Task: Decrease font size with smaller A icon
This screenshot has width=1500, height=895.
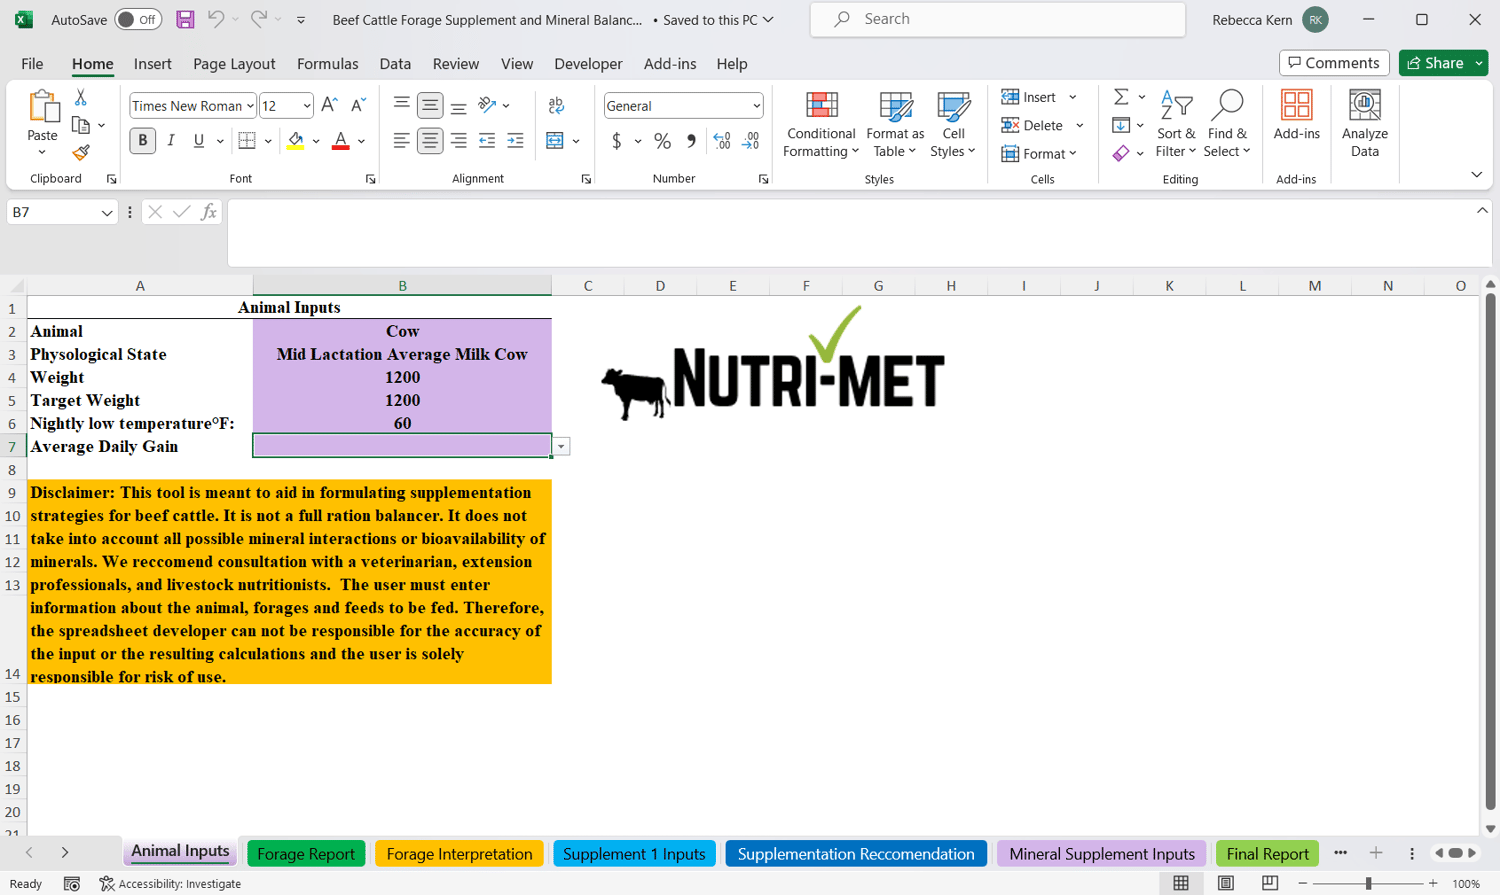Action: point(358,105)
